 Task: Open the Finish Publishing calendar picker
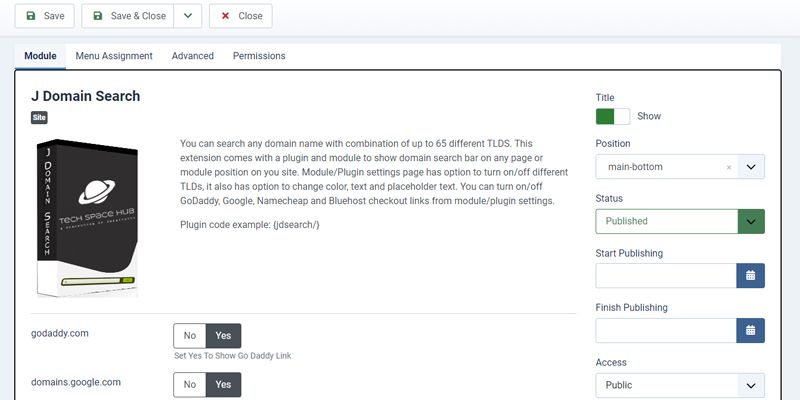[x=751, y=331]
